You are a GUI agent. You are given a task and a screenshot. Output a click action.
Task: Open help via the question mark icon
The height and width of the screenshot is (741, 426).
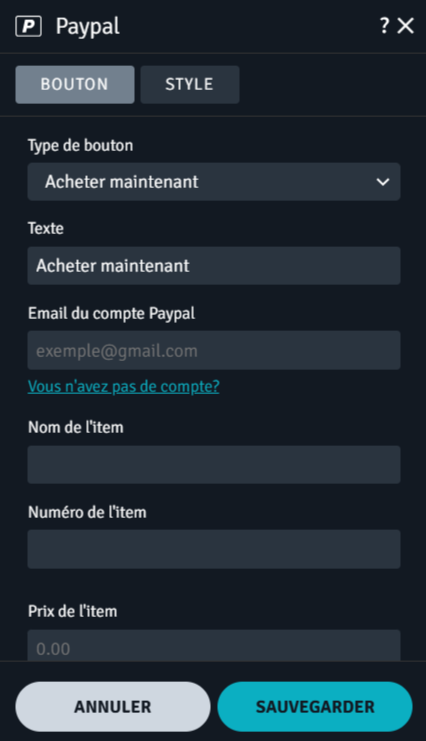tap(384, 26)
